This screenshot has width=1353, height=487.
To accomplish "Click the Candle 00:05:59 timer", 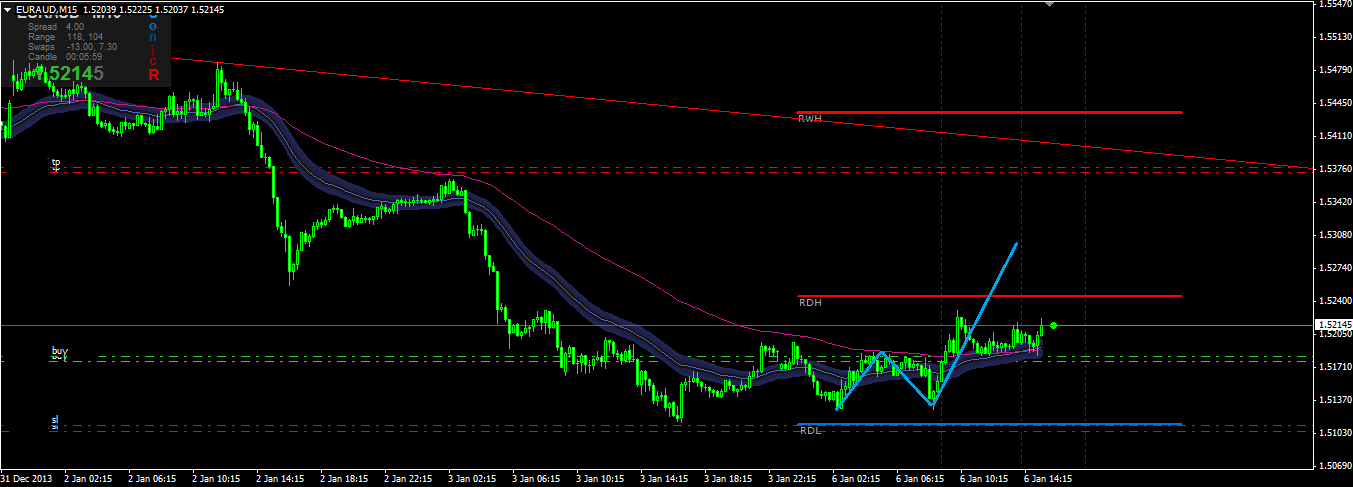I will [x=66, y=57].
